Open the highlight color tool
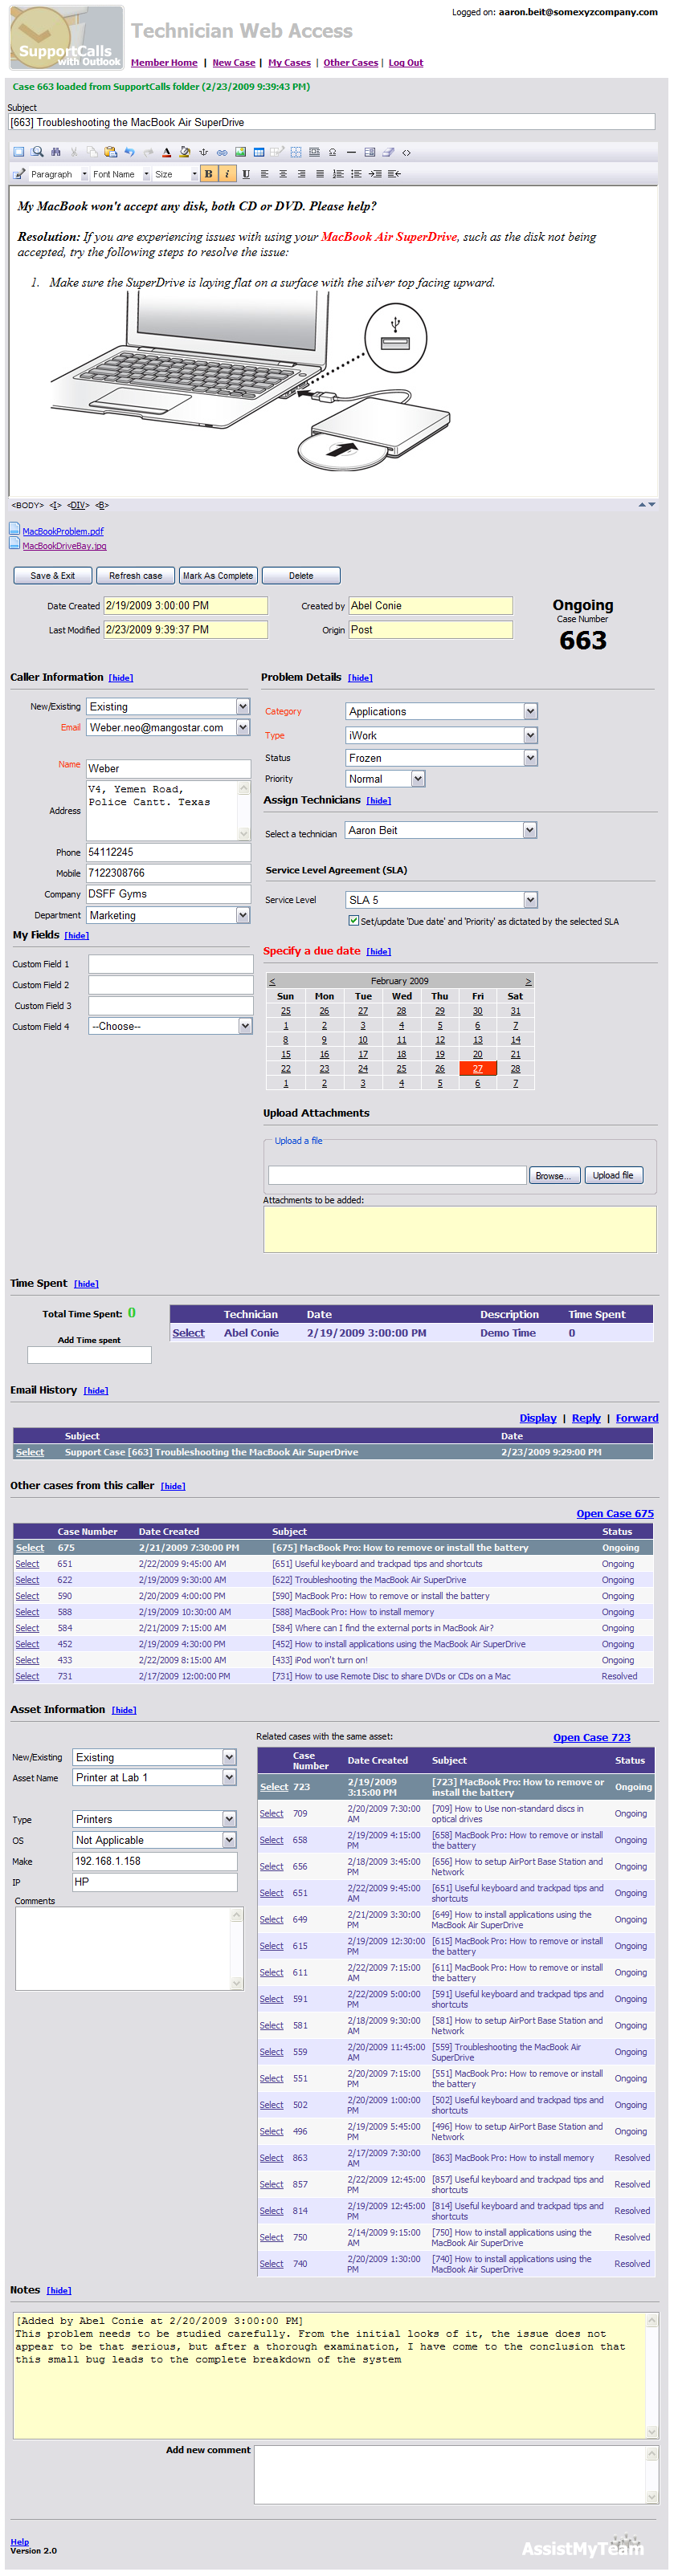The image size is (674, 2576). click(184, 152)
